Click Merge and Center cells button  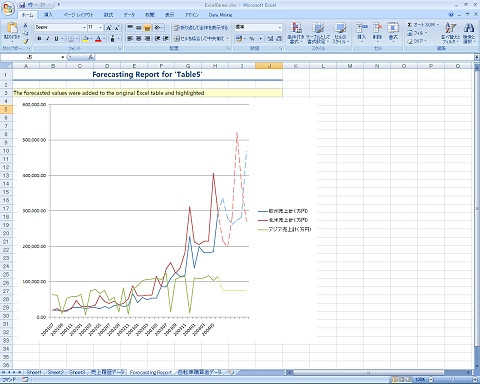(201, 39)
